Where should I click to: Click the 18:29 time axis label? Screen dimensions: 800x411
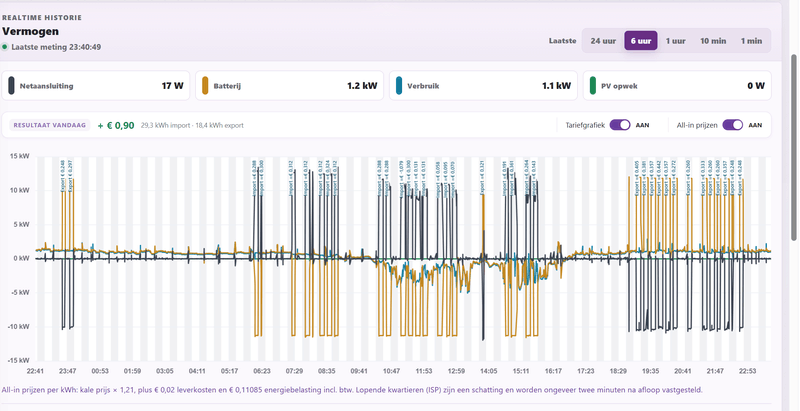pyautogui.click(x=618, y=371)
